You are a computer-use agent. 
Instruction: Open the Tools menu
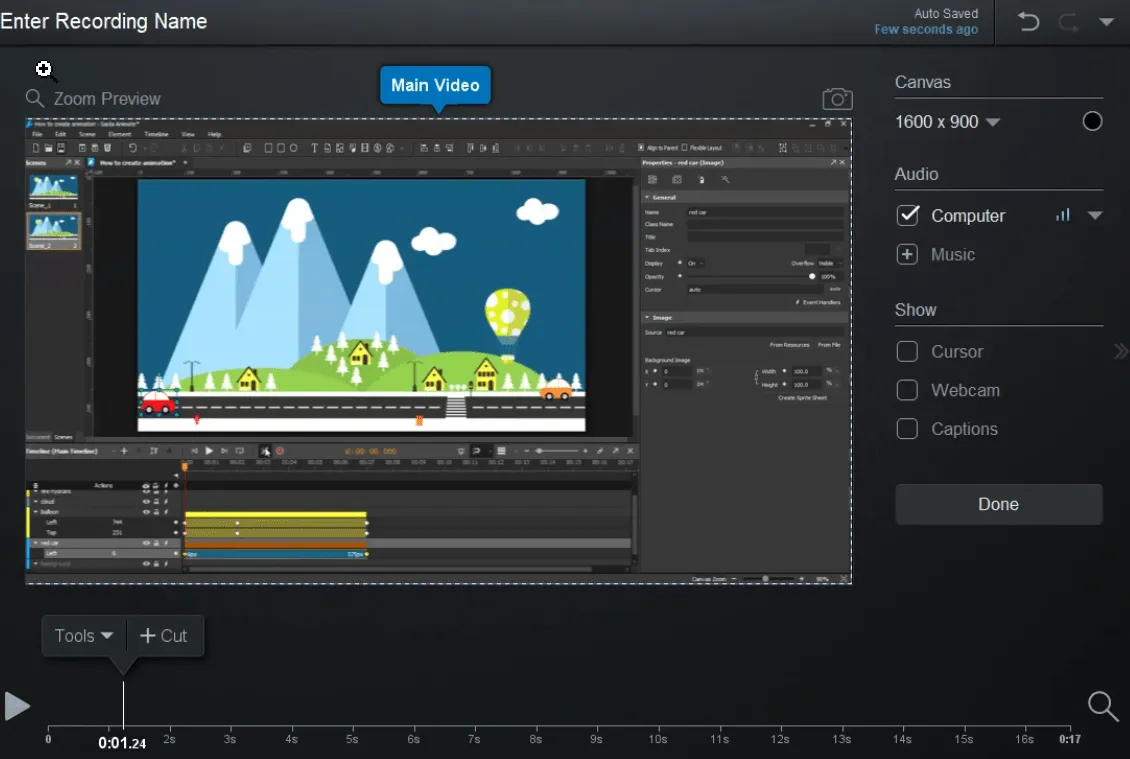[x=84, y=636]
